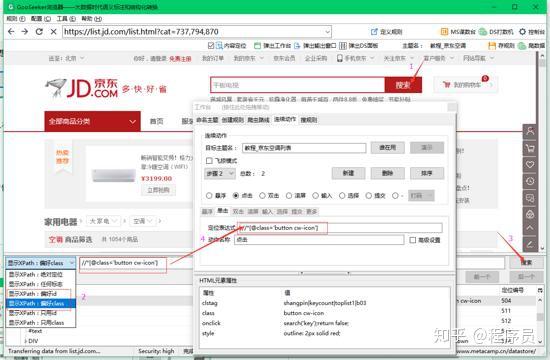Viewport: 550px width, 360px height.
Task: Toggle the 内容定位 checkbox
Action: pyautogui.click(x=211, y=46)
